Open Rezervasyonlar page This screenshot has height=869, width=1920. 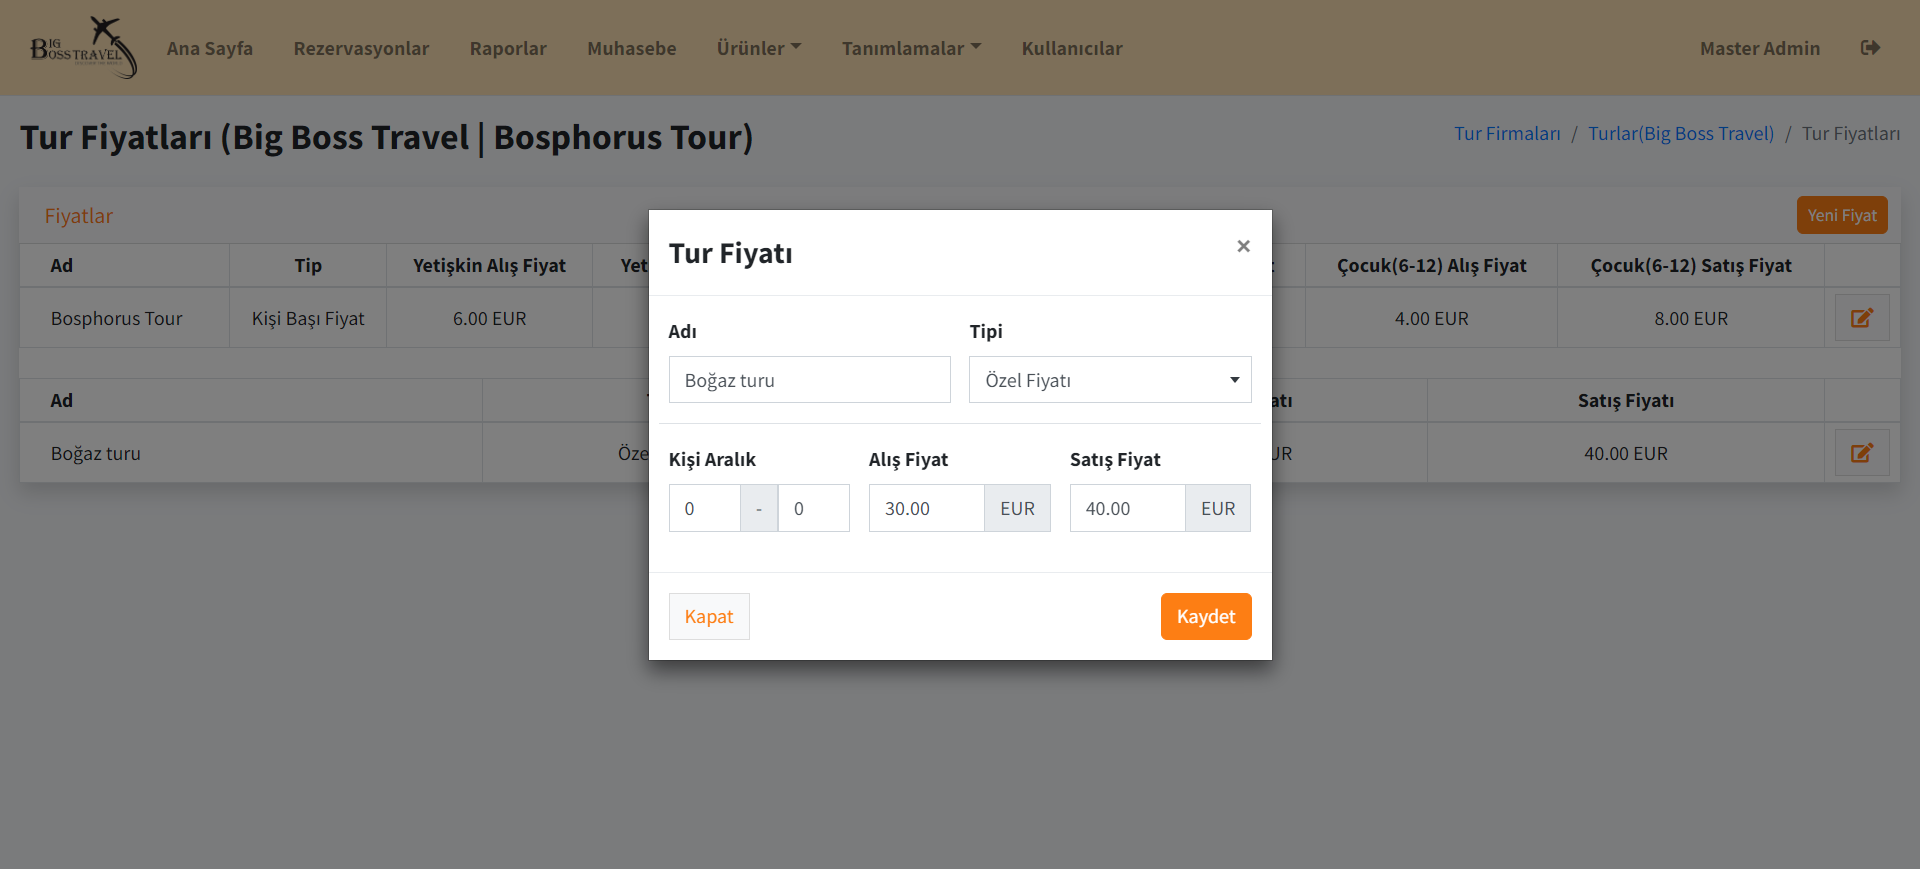click(361, 48)
